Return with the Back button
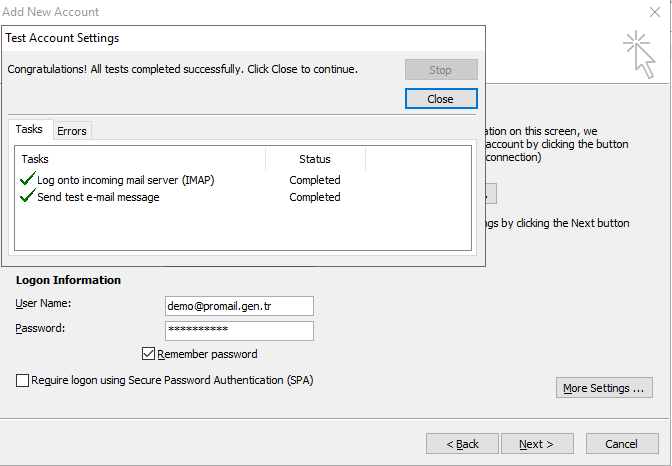The width and height of the screenshot is (672, 466). tap(462, 444)
